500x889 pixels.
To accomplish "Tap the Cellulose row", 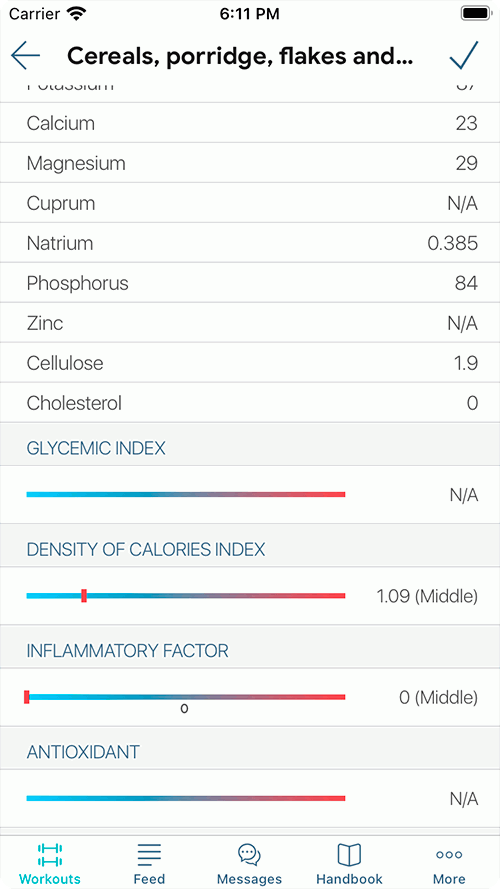I will pos(250,362).
